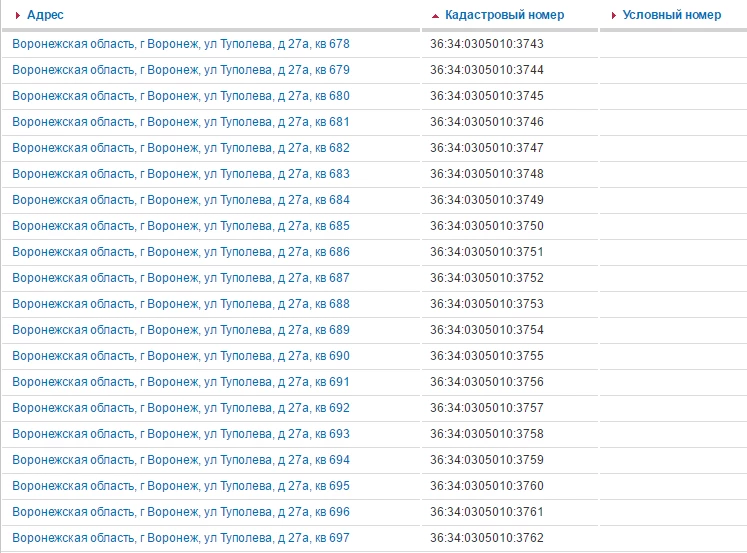747x553 pixels.
Task: Select cadastral number 36:34:0305010:3747
Action: pos(487,148)
